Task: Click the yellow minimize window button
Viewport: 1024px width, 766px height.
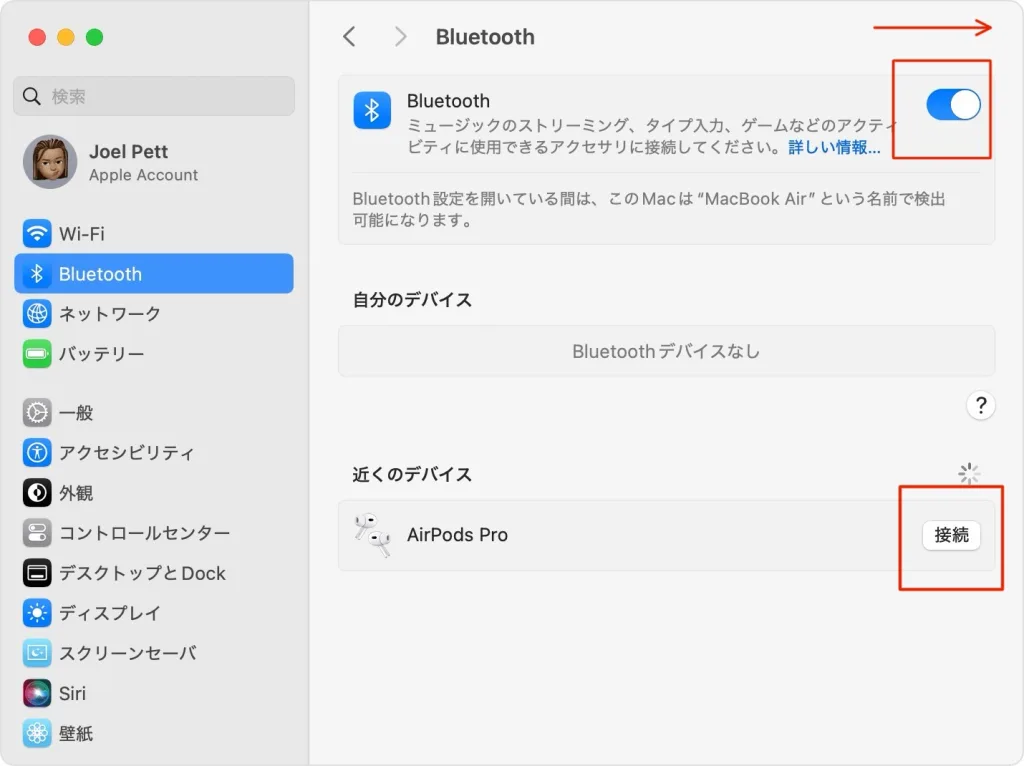Action: pyautogui.click(x=66, y=37)
